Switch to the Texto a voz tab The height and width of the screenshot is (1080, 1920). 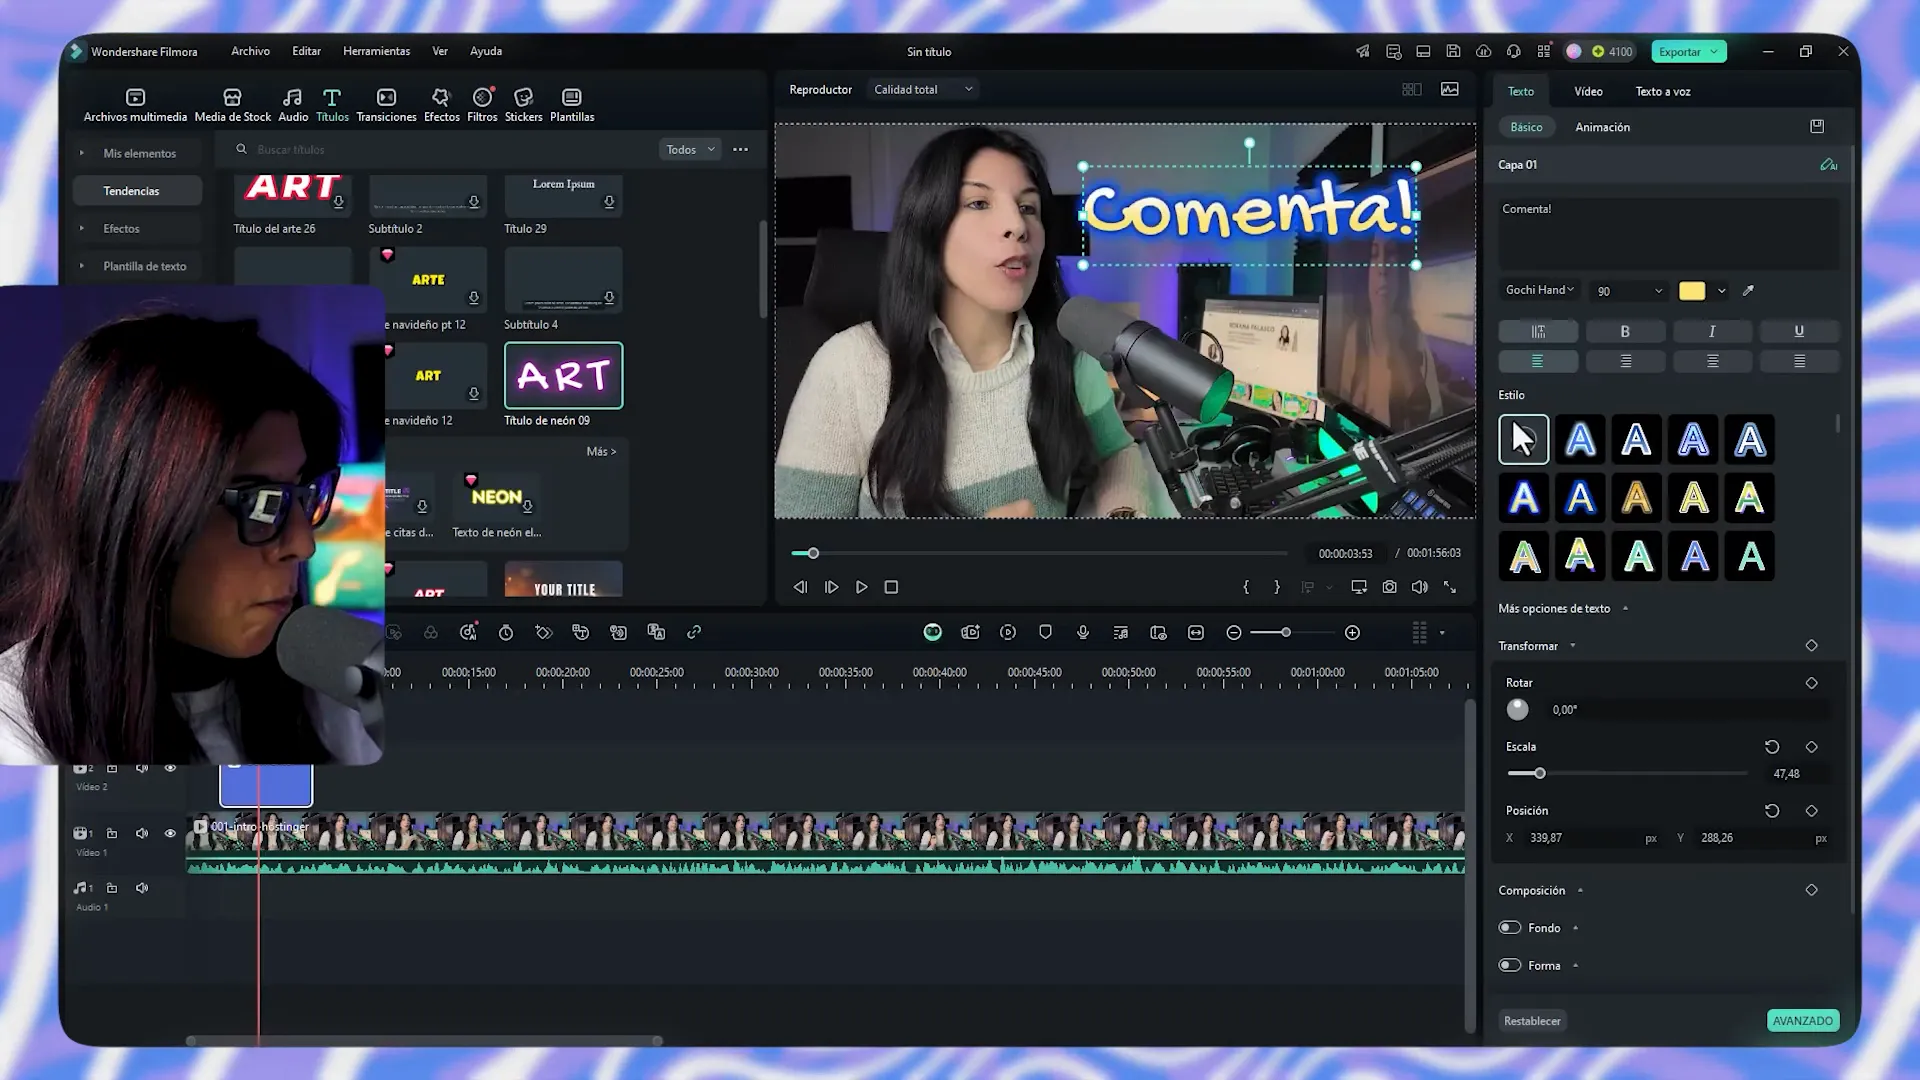point(1663,91)
